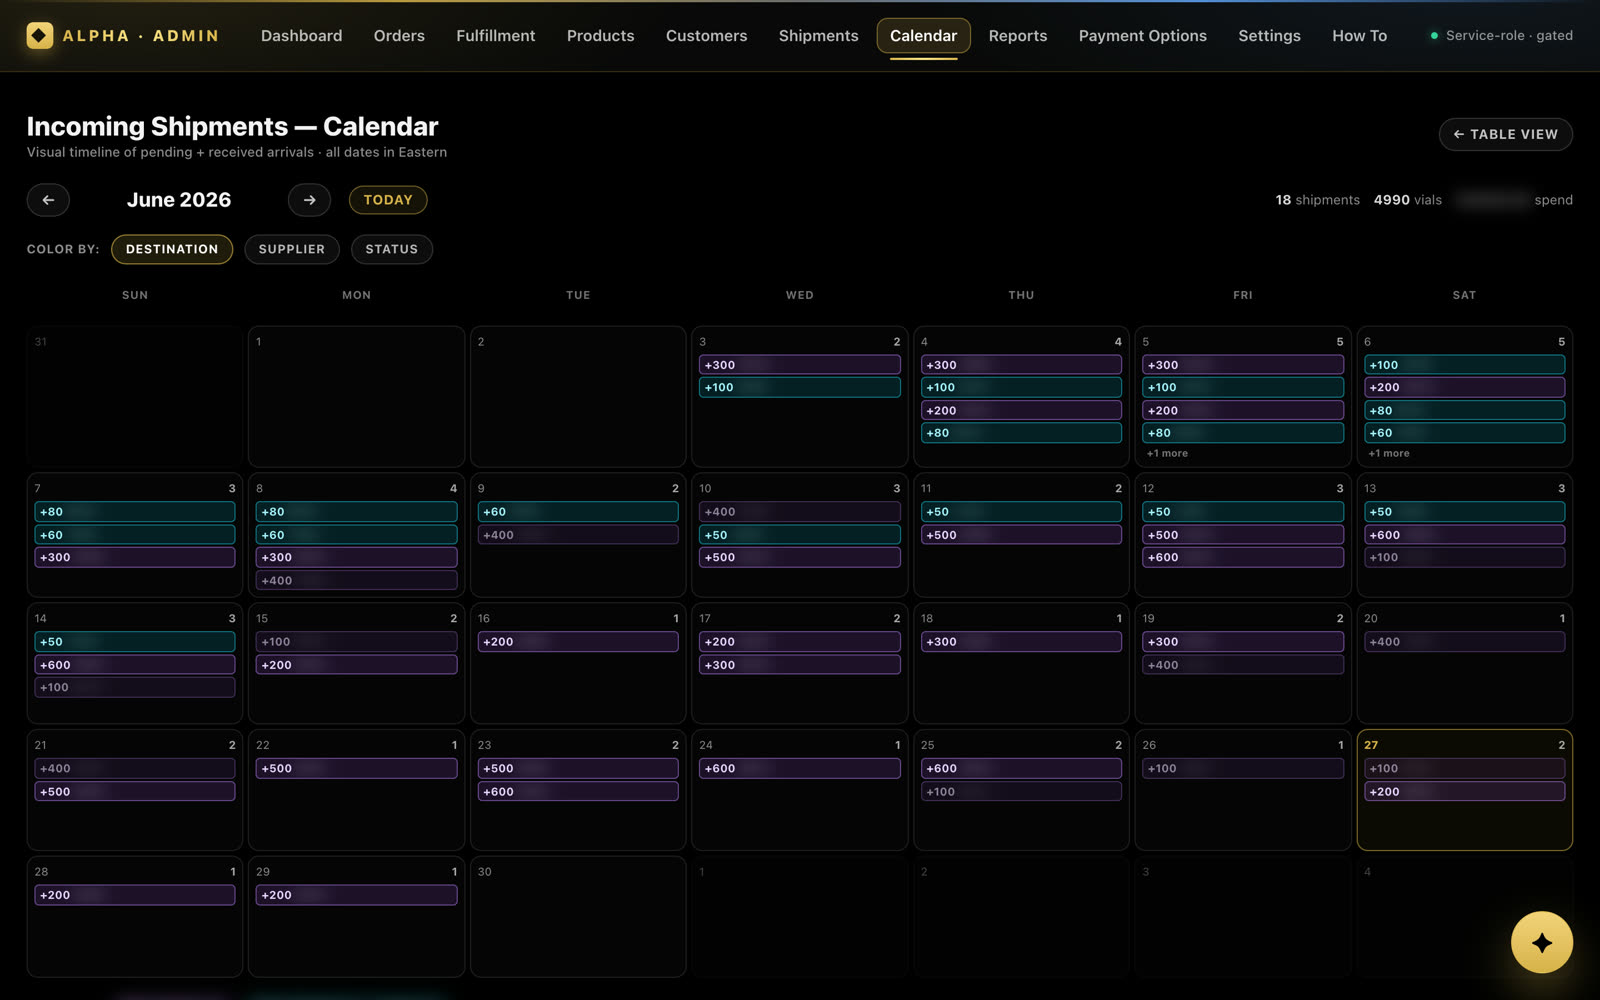
Task: Open the floating sparkle assistant button
Action: pos(1541,942)
